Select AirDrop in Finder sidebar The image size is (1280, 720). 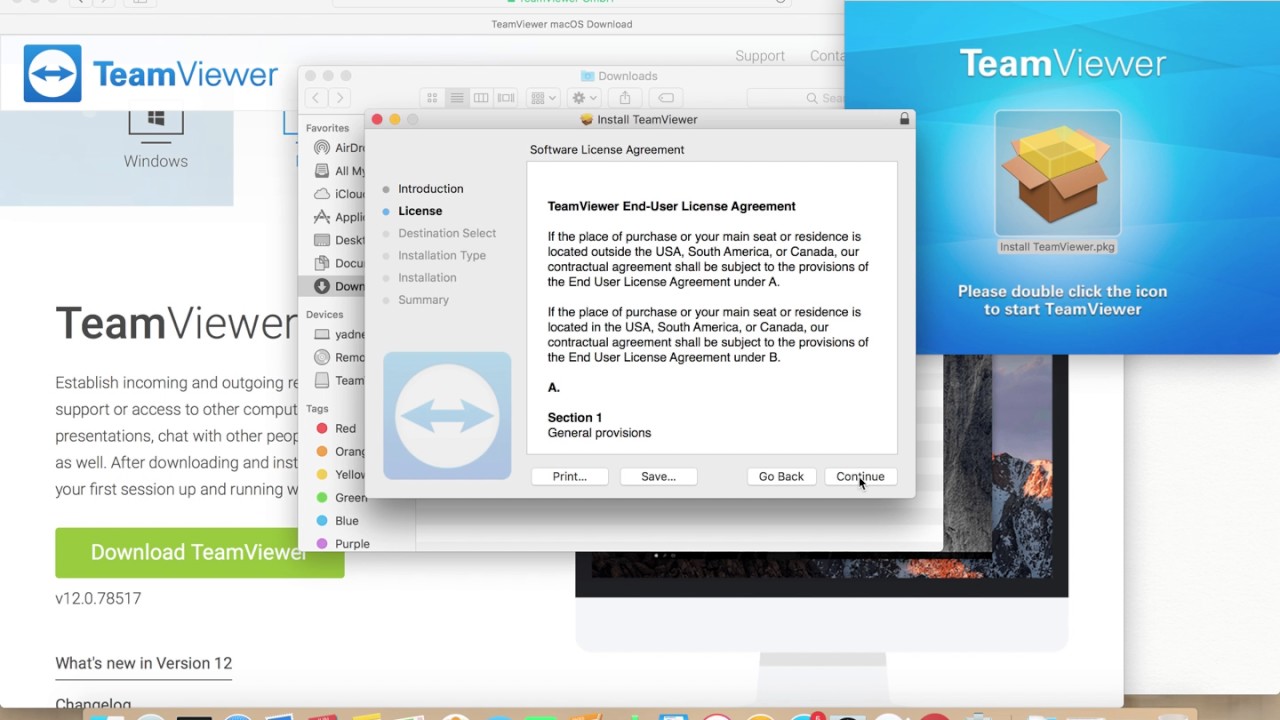(x=339, y=148)
